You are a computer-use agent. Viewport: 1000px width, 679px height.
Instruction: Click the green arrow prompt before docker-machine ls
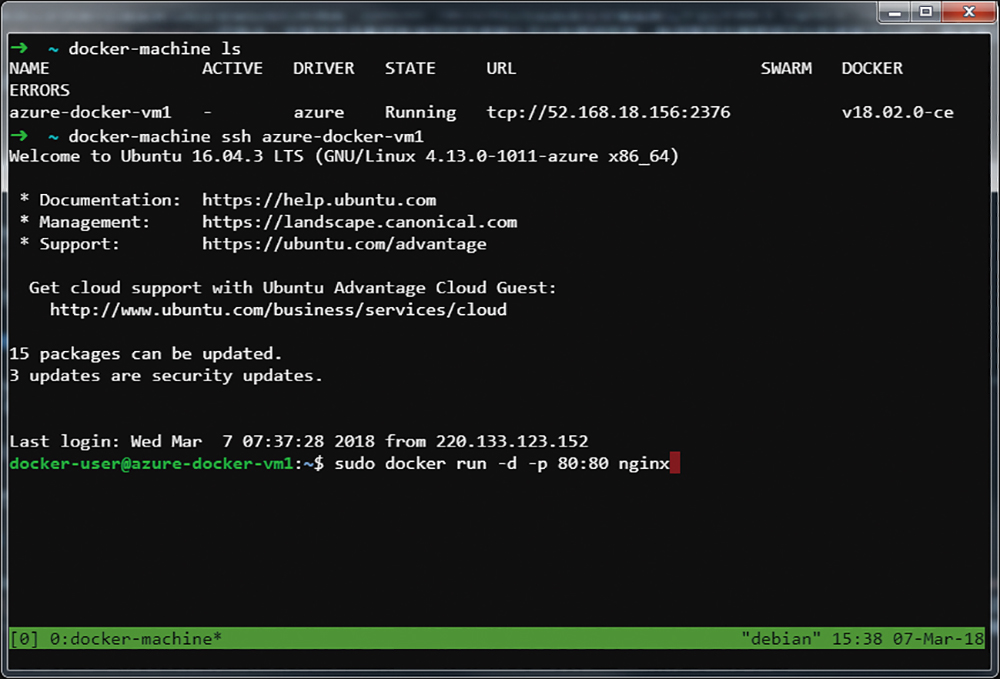[x=18, y=48]
